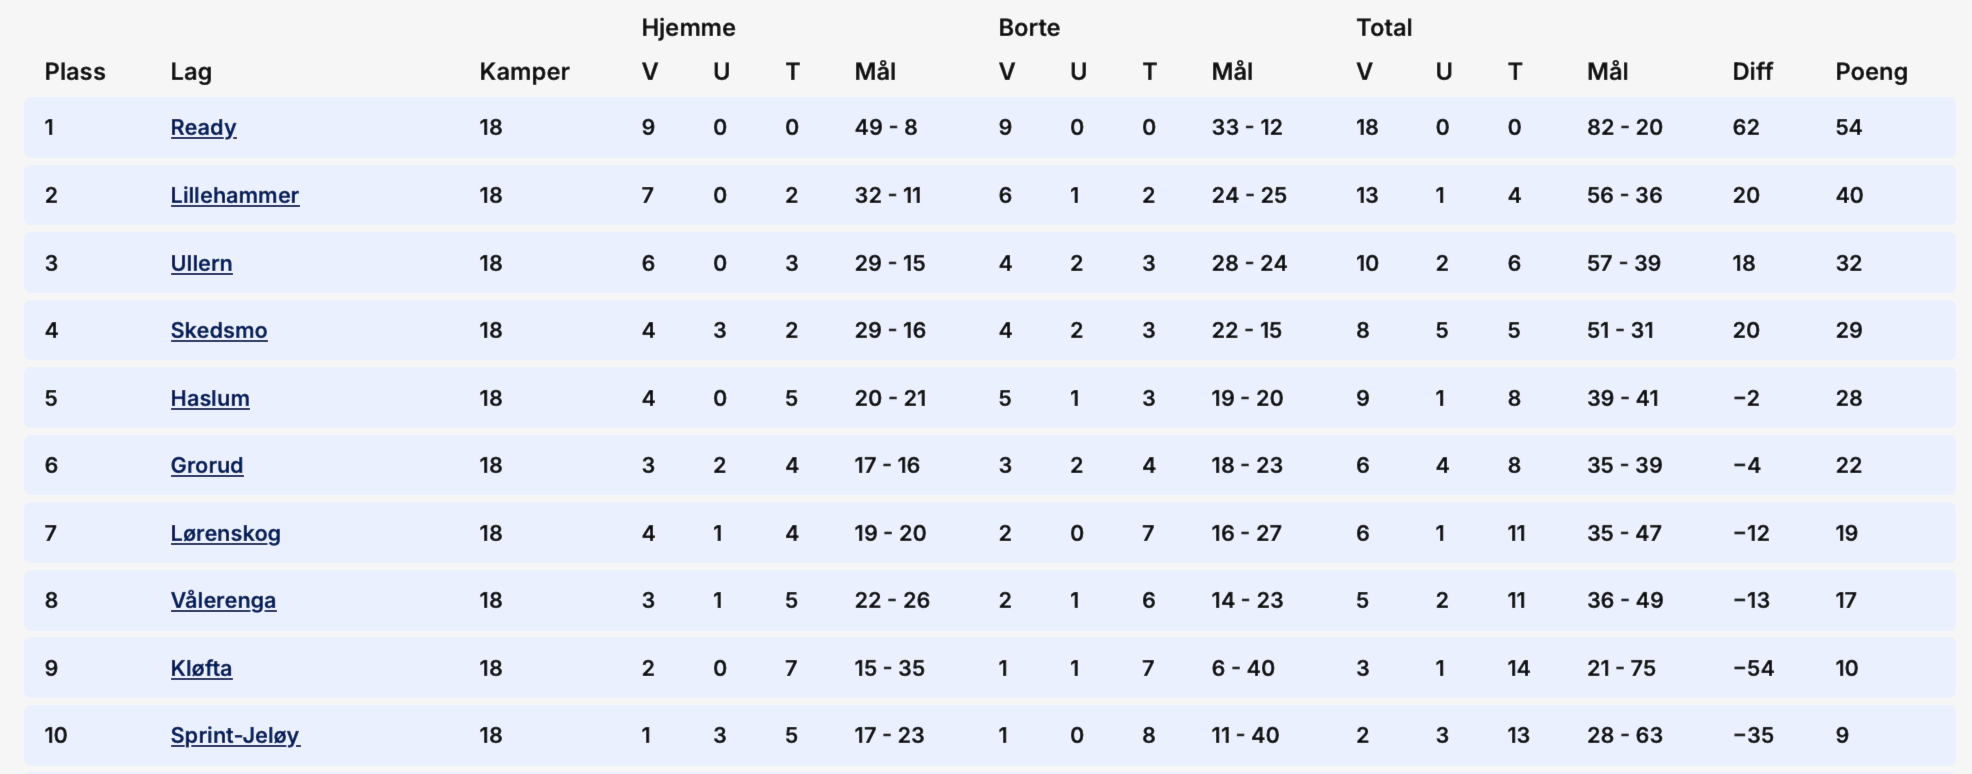Click the Diff column header
The width and height of the screenshot is (1972, 774).
tap(1752, 72)
